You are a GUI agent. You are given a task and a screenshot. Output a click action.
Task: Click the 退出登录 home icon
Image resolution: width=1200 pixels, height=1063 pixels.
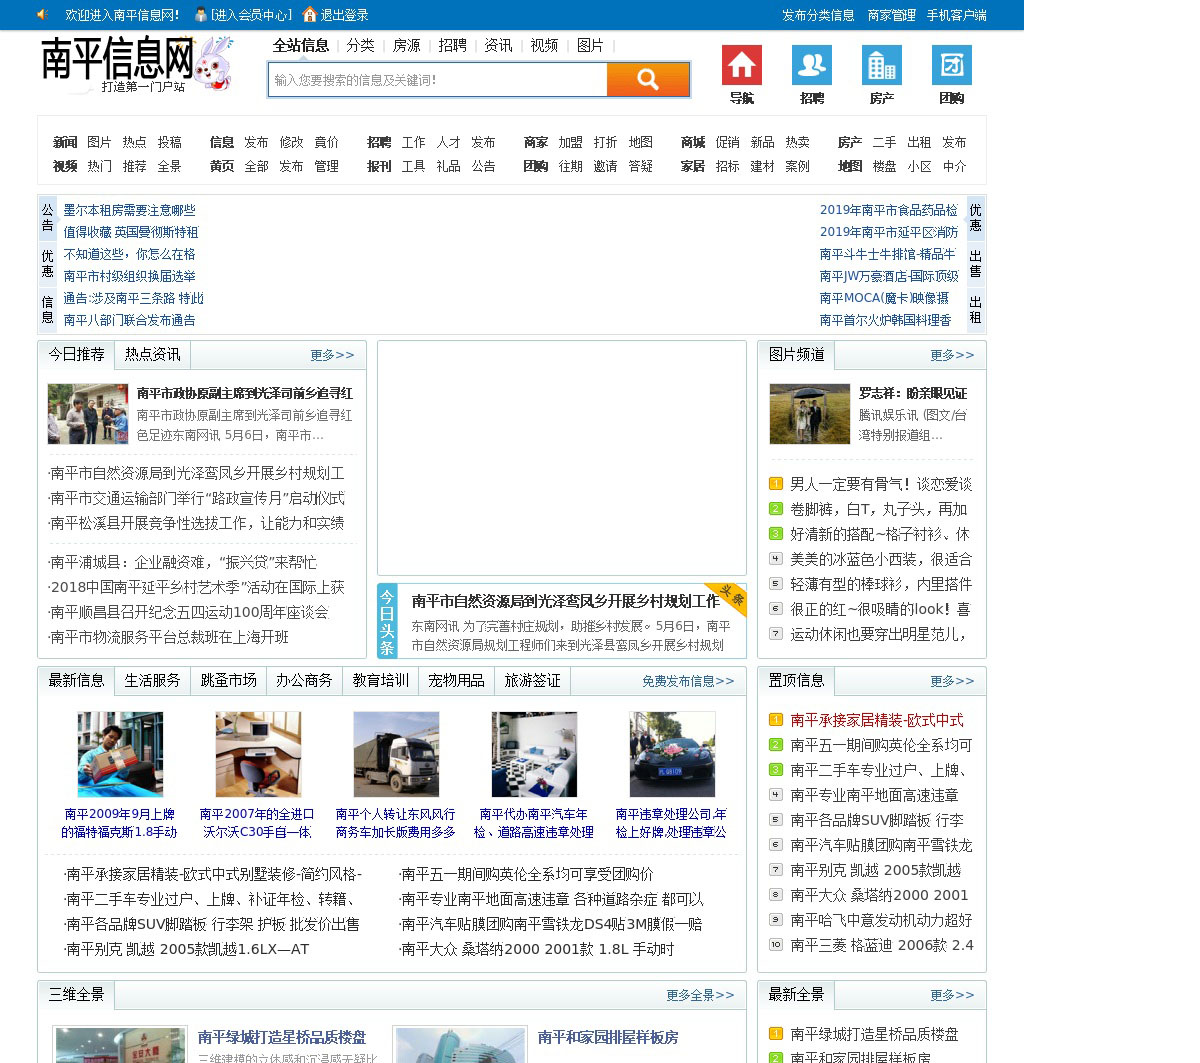tap(310, 15)
